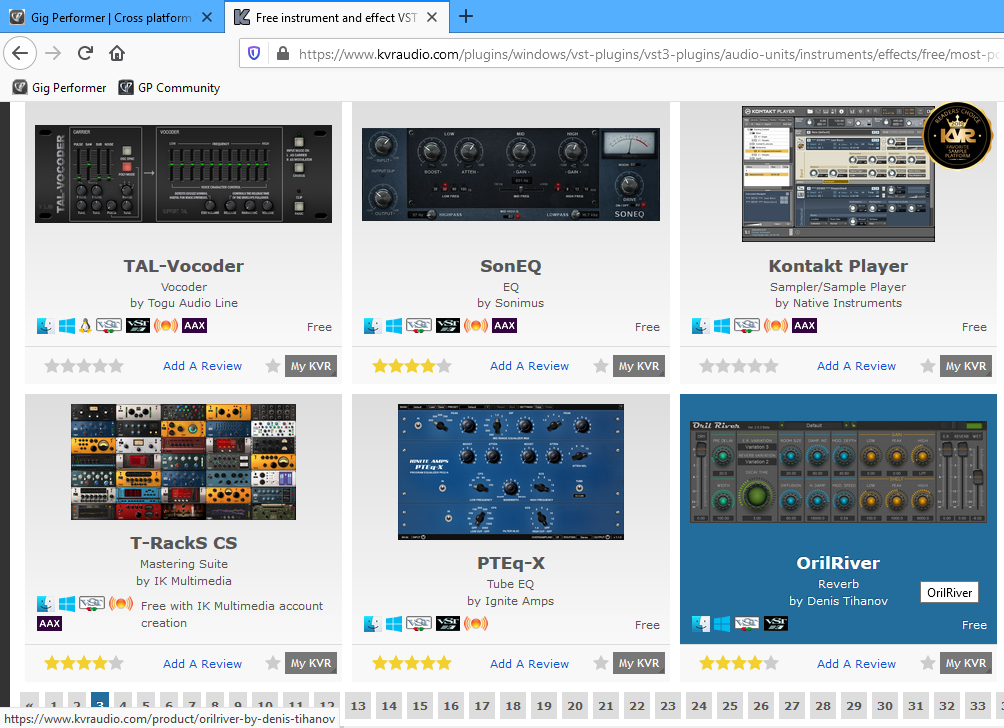Image resolution: width=1004 pixels, height=728 pixels.
Task: Click VST3 badge under SonEQ
Action: click(x=448, y=326)
